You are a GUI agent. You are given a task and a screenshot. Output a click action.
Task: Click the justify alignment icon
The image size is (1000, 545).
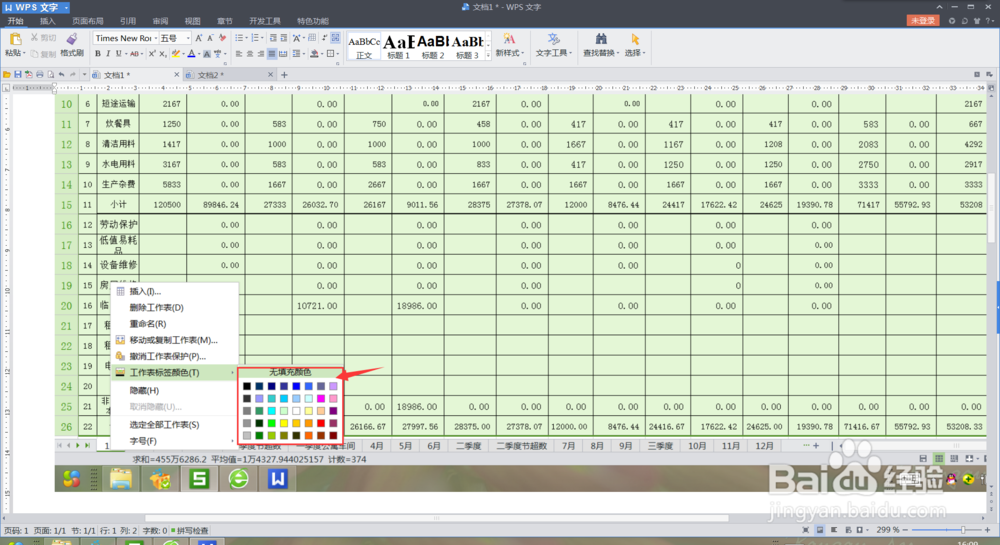coord(272,54)
